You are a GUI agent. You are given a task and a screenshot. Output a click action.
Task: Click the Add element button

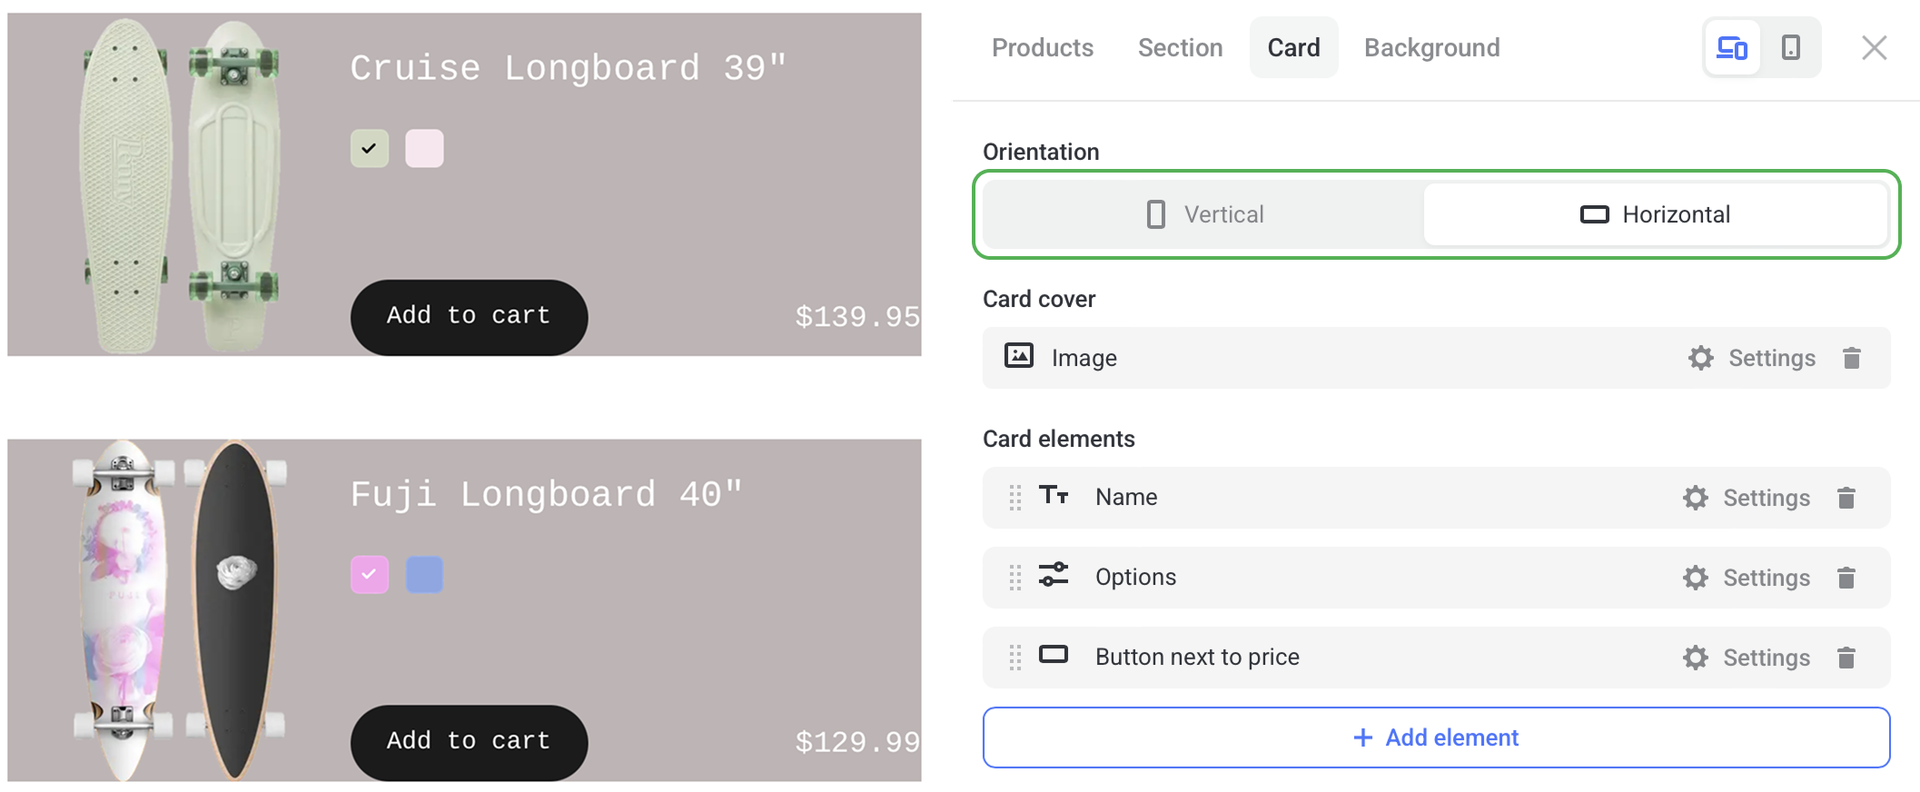[x=1436, y=738]
